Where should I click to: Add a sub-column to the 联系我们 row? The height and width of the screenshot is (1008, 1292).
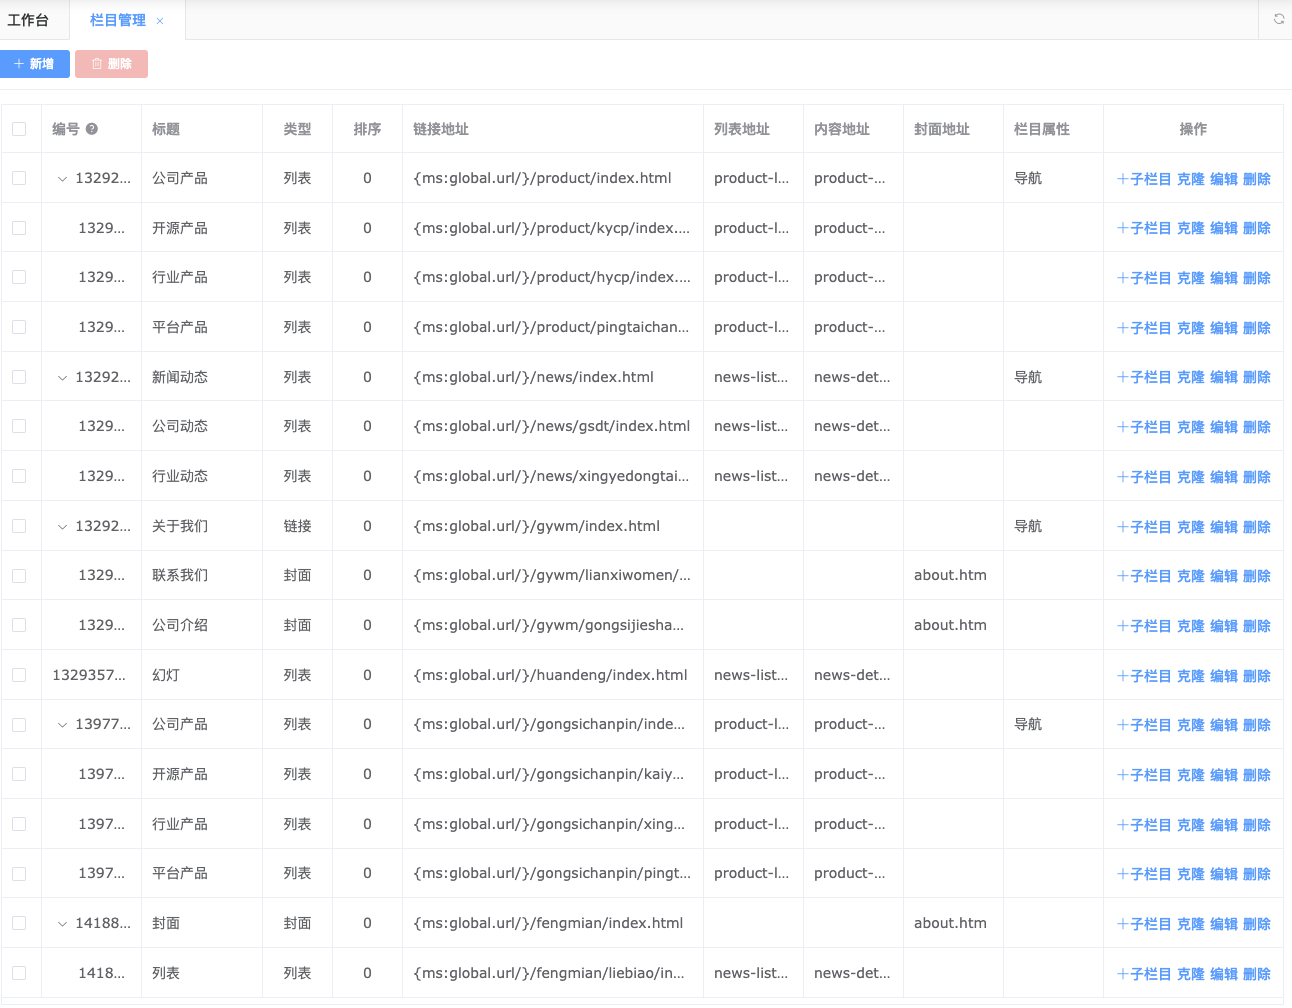1144,576
